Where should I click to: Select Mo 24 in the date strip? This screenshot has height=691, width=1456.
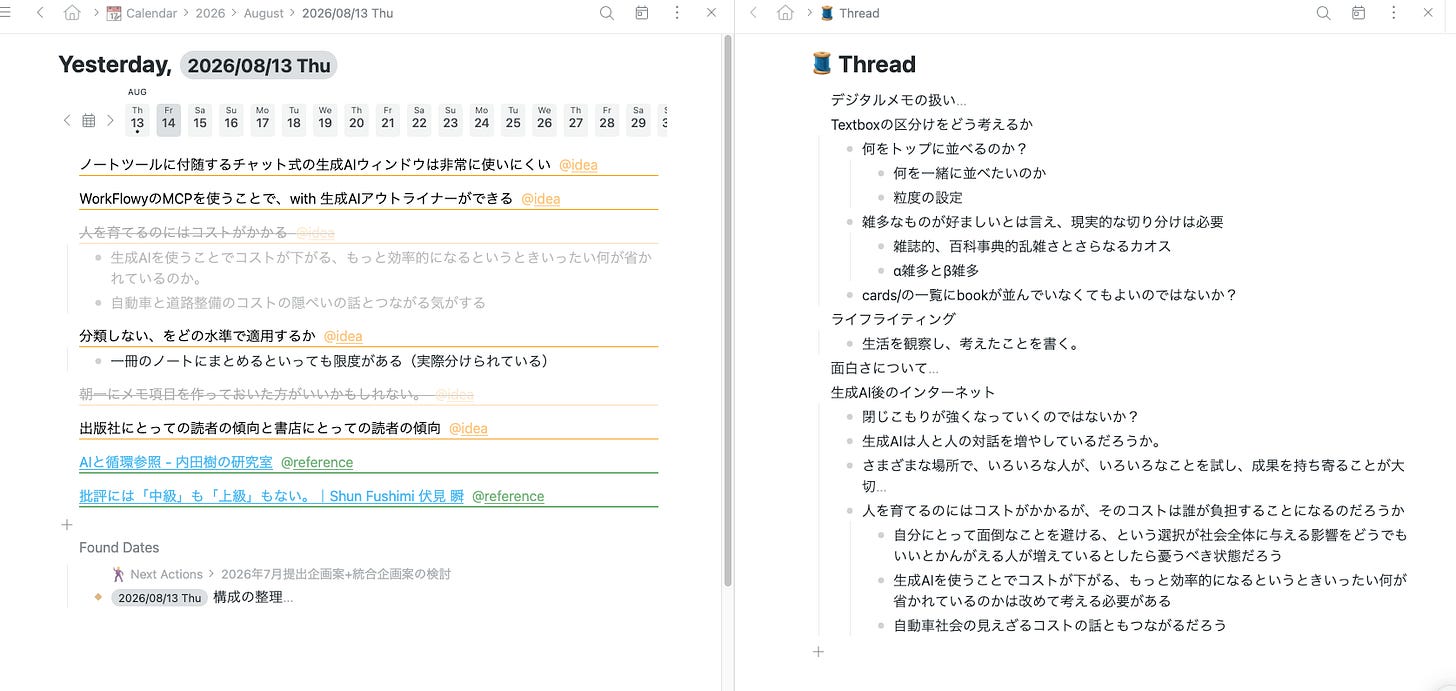482,119
